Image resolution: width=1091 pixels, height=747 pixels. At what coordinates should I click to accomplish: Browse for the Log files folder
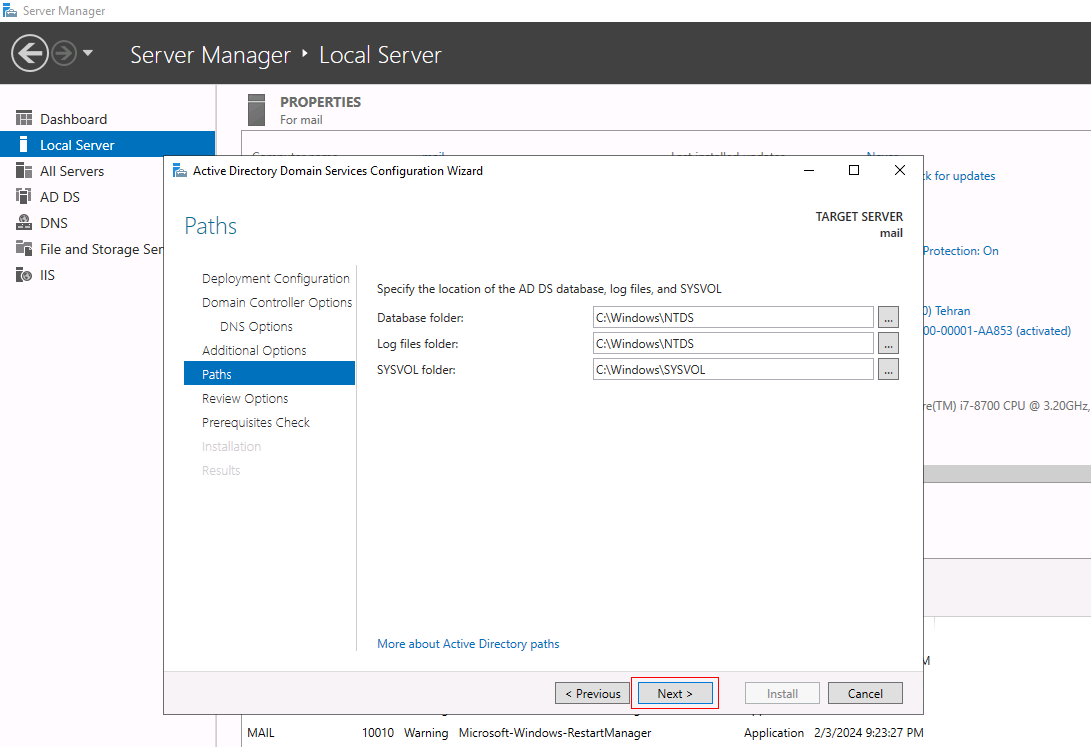tap(889, 344)
